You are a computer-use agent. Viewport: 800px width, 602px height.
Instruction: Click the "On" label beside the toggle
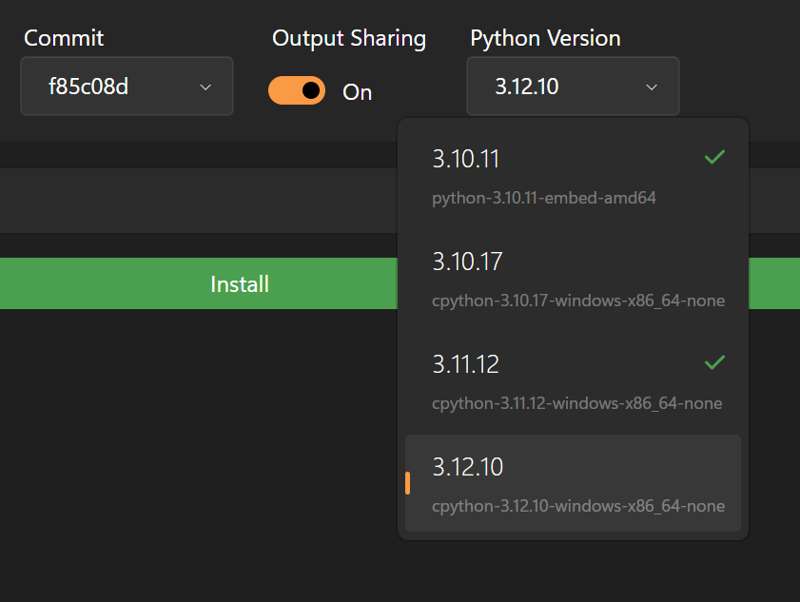(357, 92)
